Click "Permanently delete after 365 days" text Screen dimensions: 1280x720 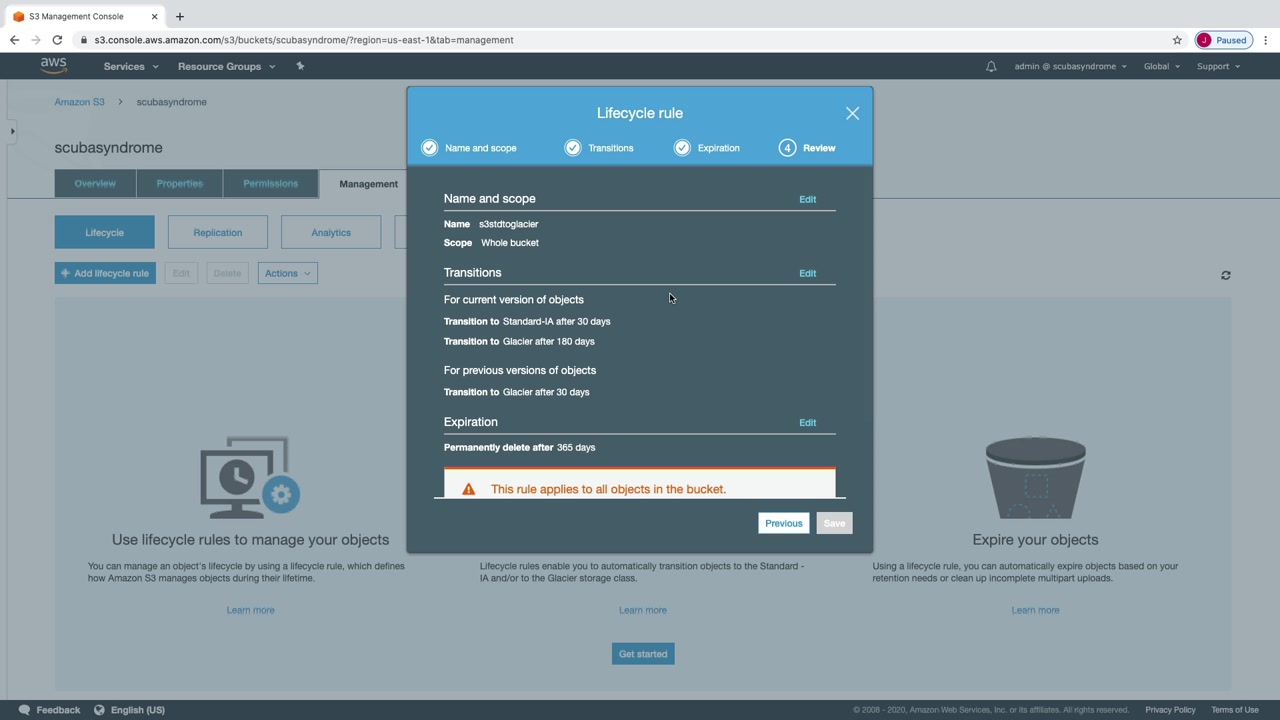point(519,448)
